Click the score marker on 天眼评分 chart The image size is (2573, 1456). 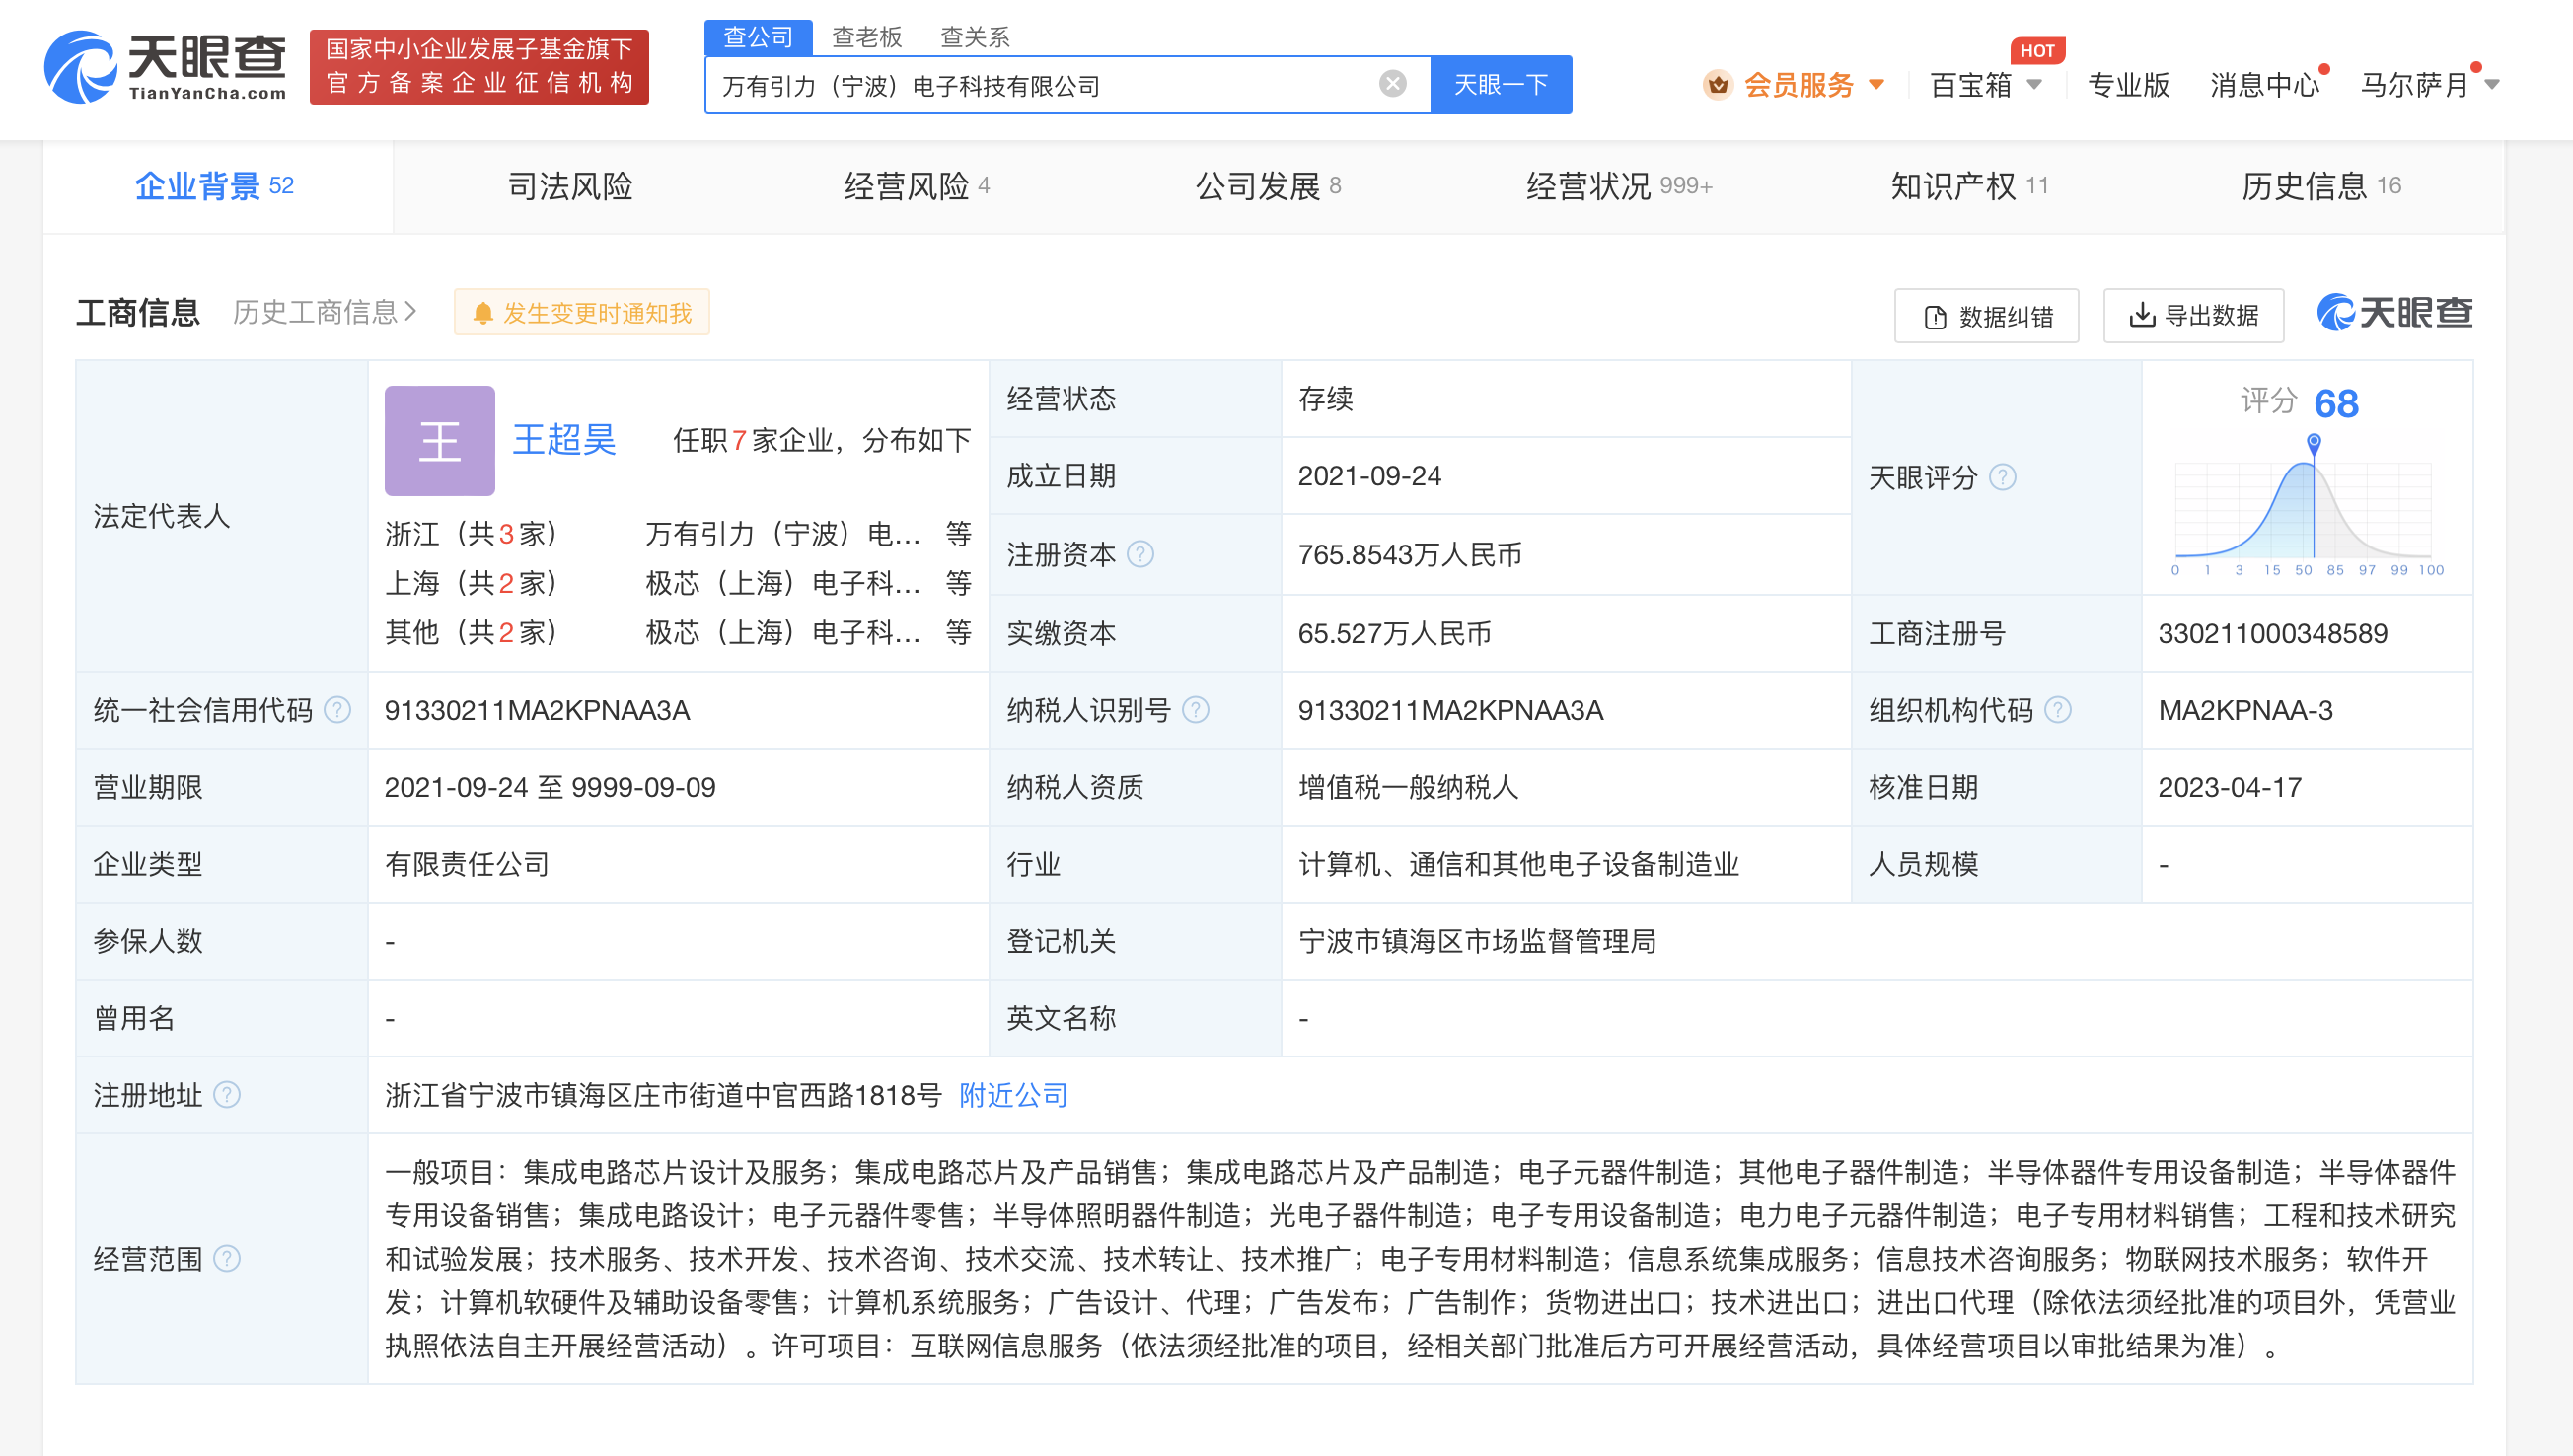pos(2313,442)
